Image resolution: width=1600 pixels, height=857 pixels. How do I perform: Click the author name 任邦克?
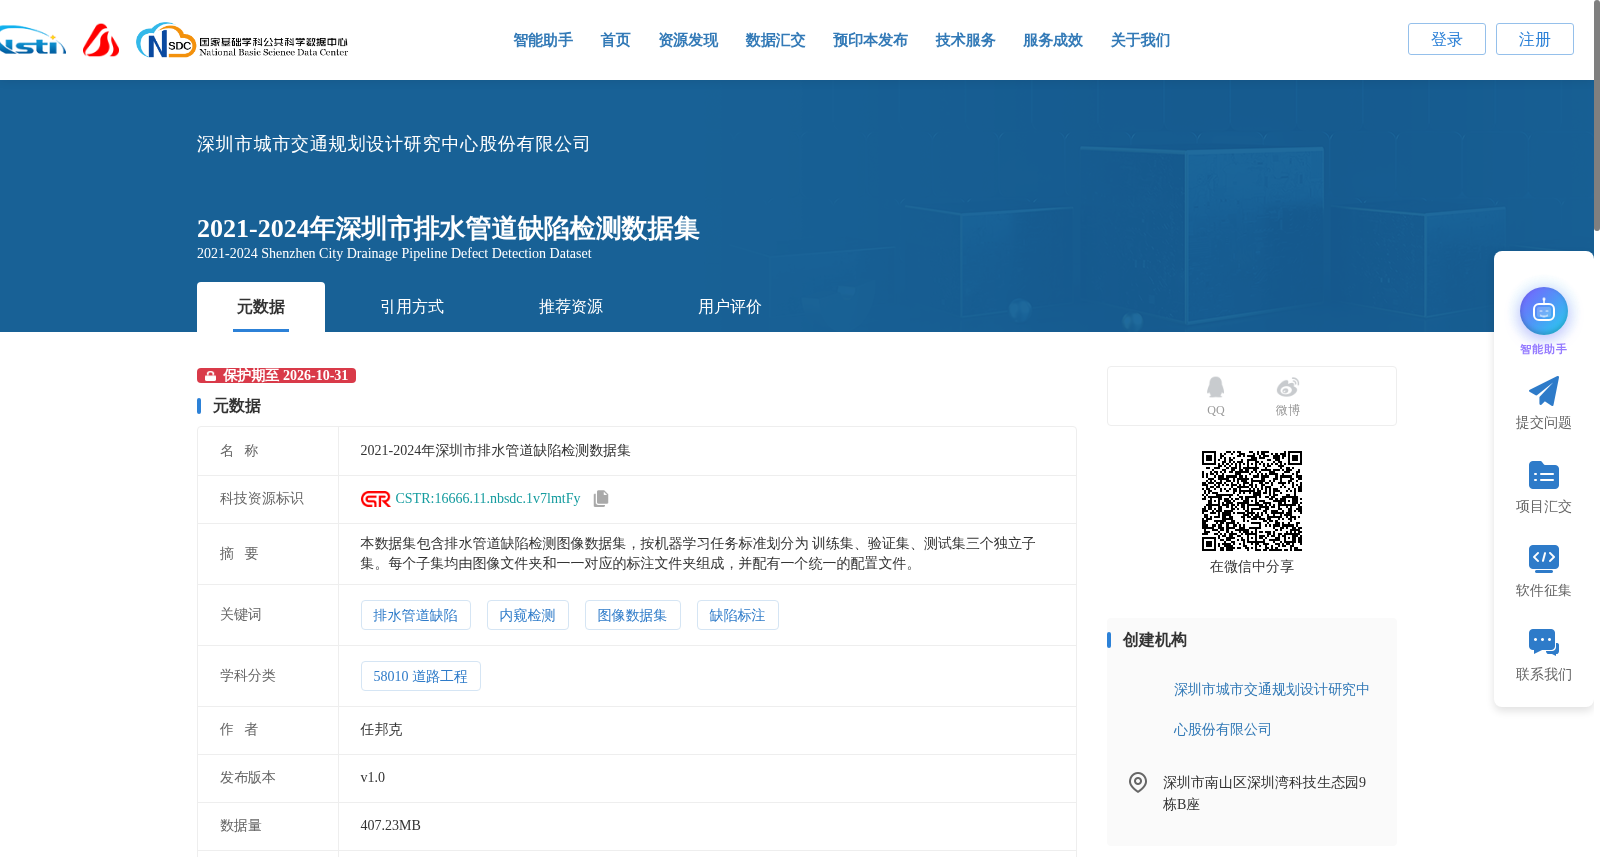tap(381, 730)
